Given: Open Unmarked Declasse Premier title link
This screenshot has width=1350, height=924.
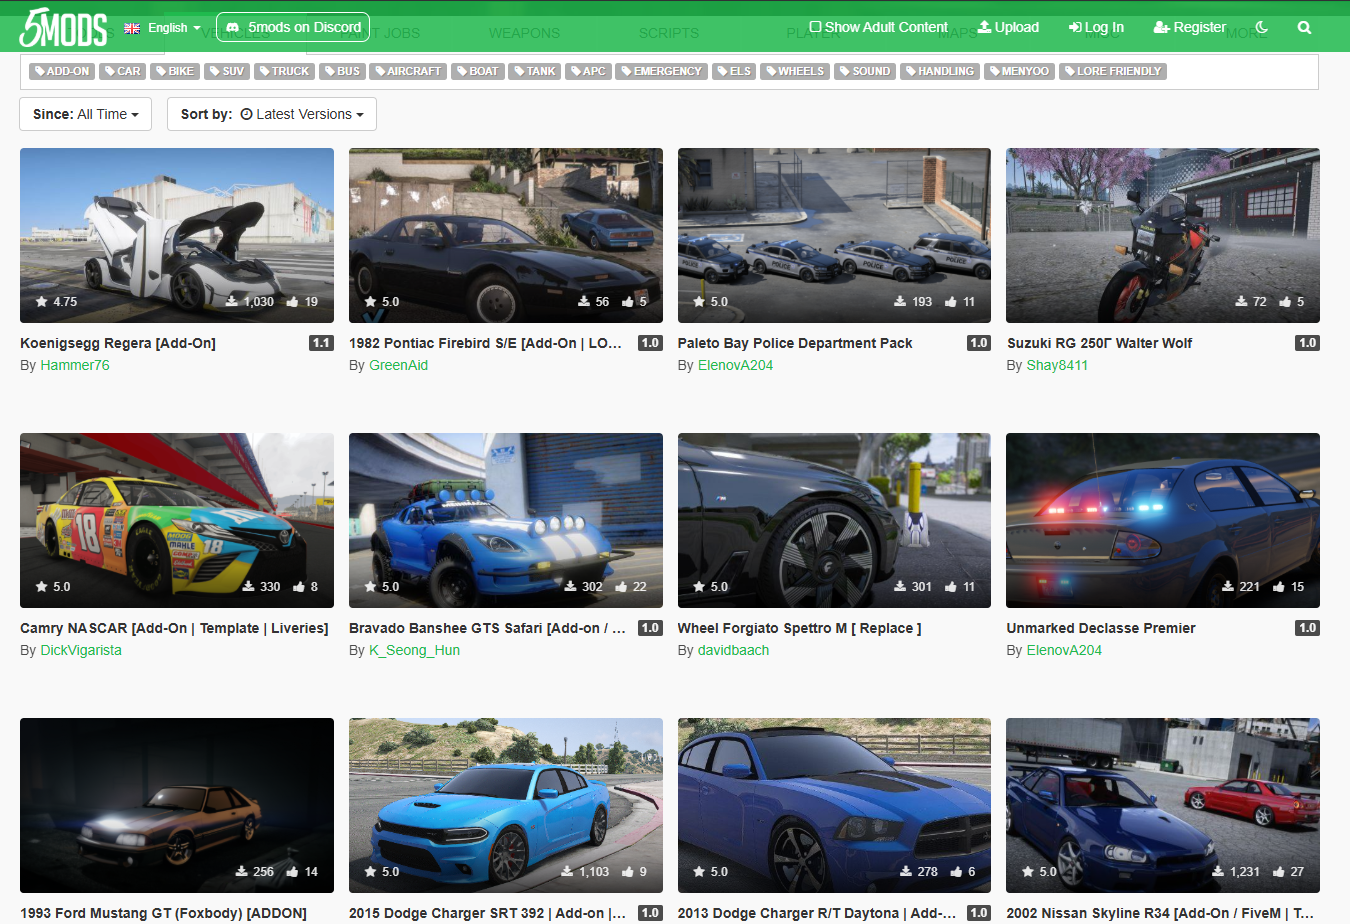Looking at the screenshot, I should (x=1101, y=628).
